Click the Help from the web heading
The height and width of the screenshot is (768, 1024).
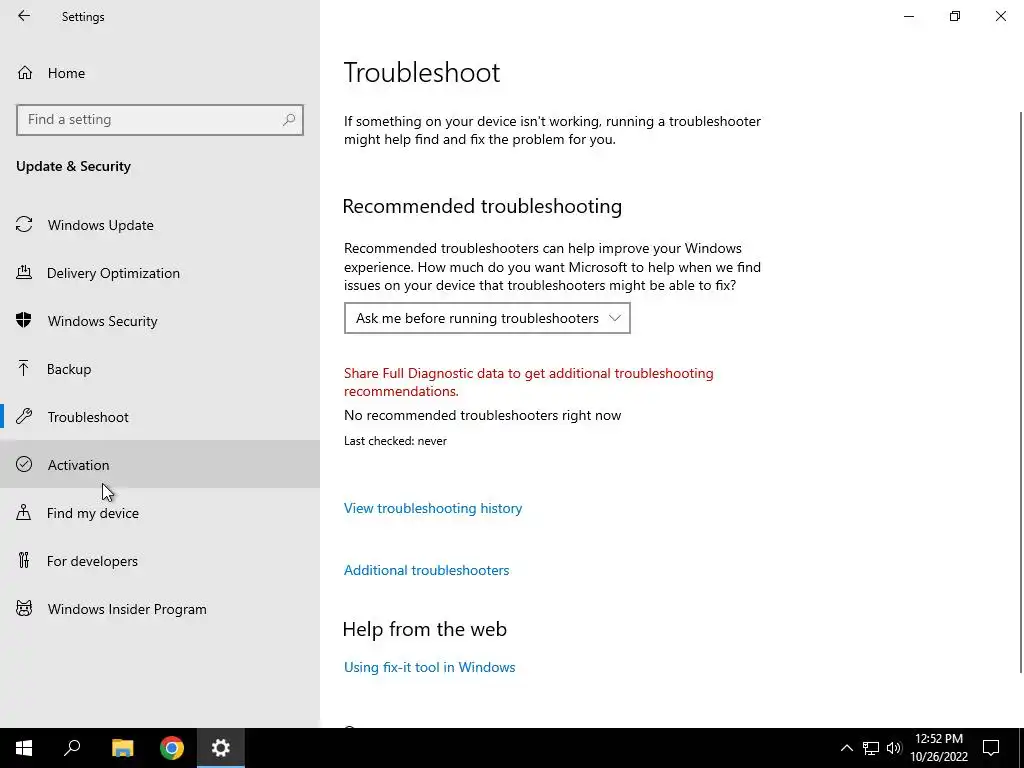click(x=424, y=629)
